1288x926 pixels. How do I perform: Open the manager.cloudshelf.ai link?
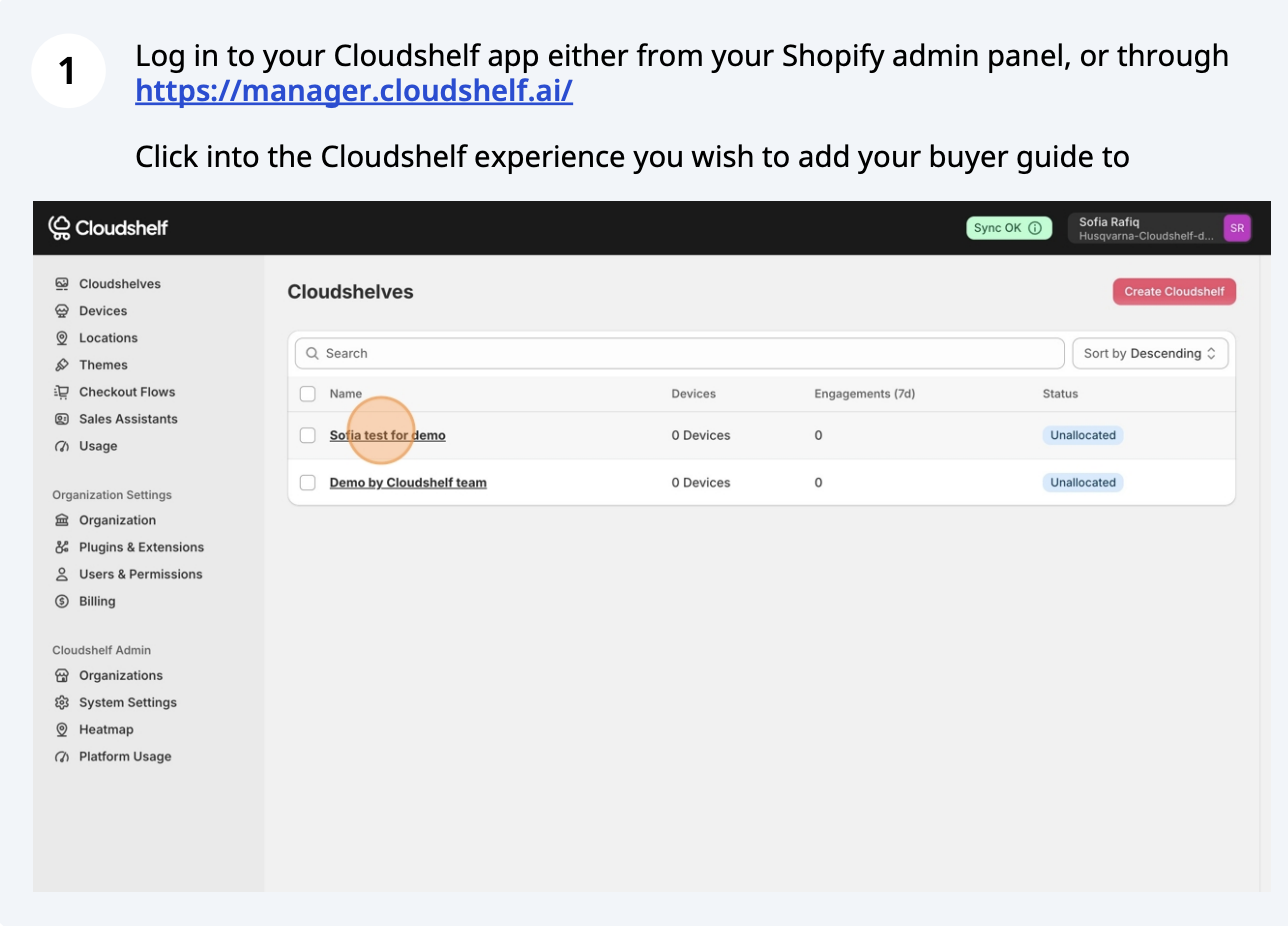pos(354,91)
